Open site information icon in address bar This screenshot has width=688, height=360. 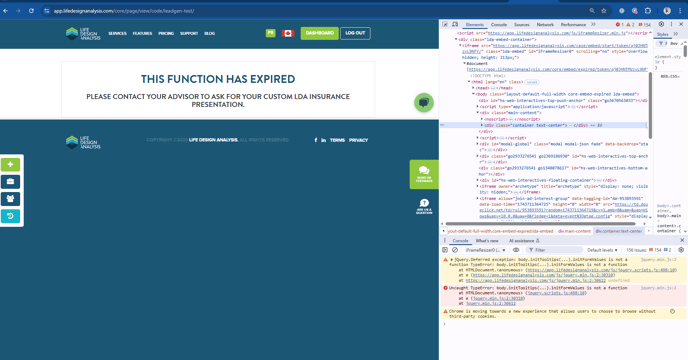(47, 11)
